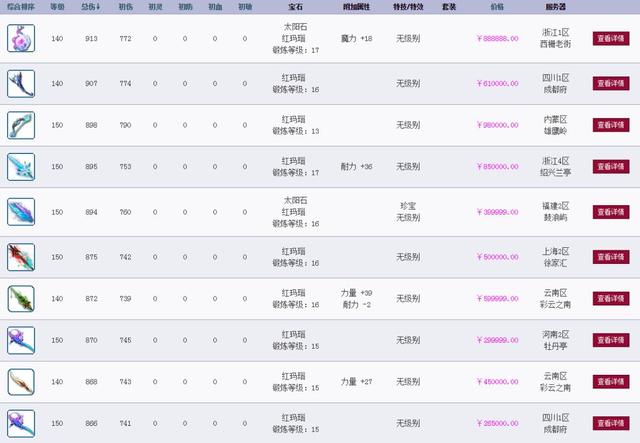View details of the ￥980000.00 listing
Screen dimensions: 640x443
click(612, 125)
